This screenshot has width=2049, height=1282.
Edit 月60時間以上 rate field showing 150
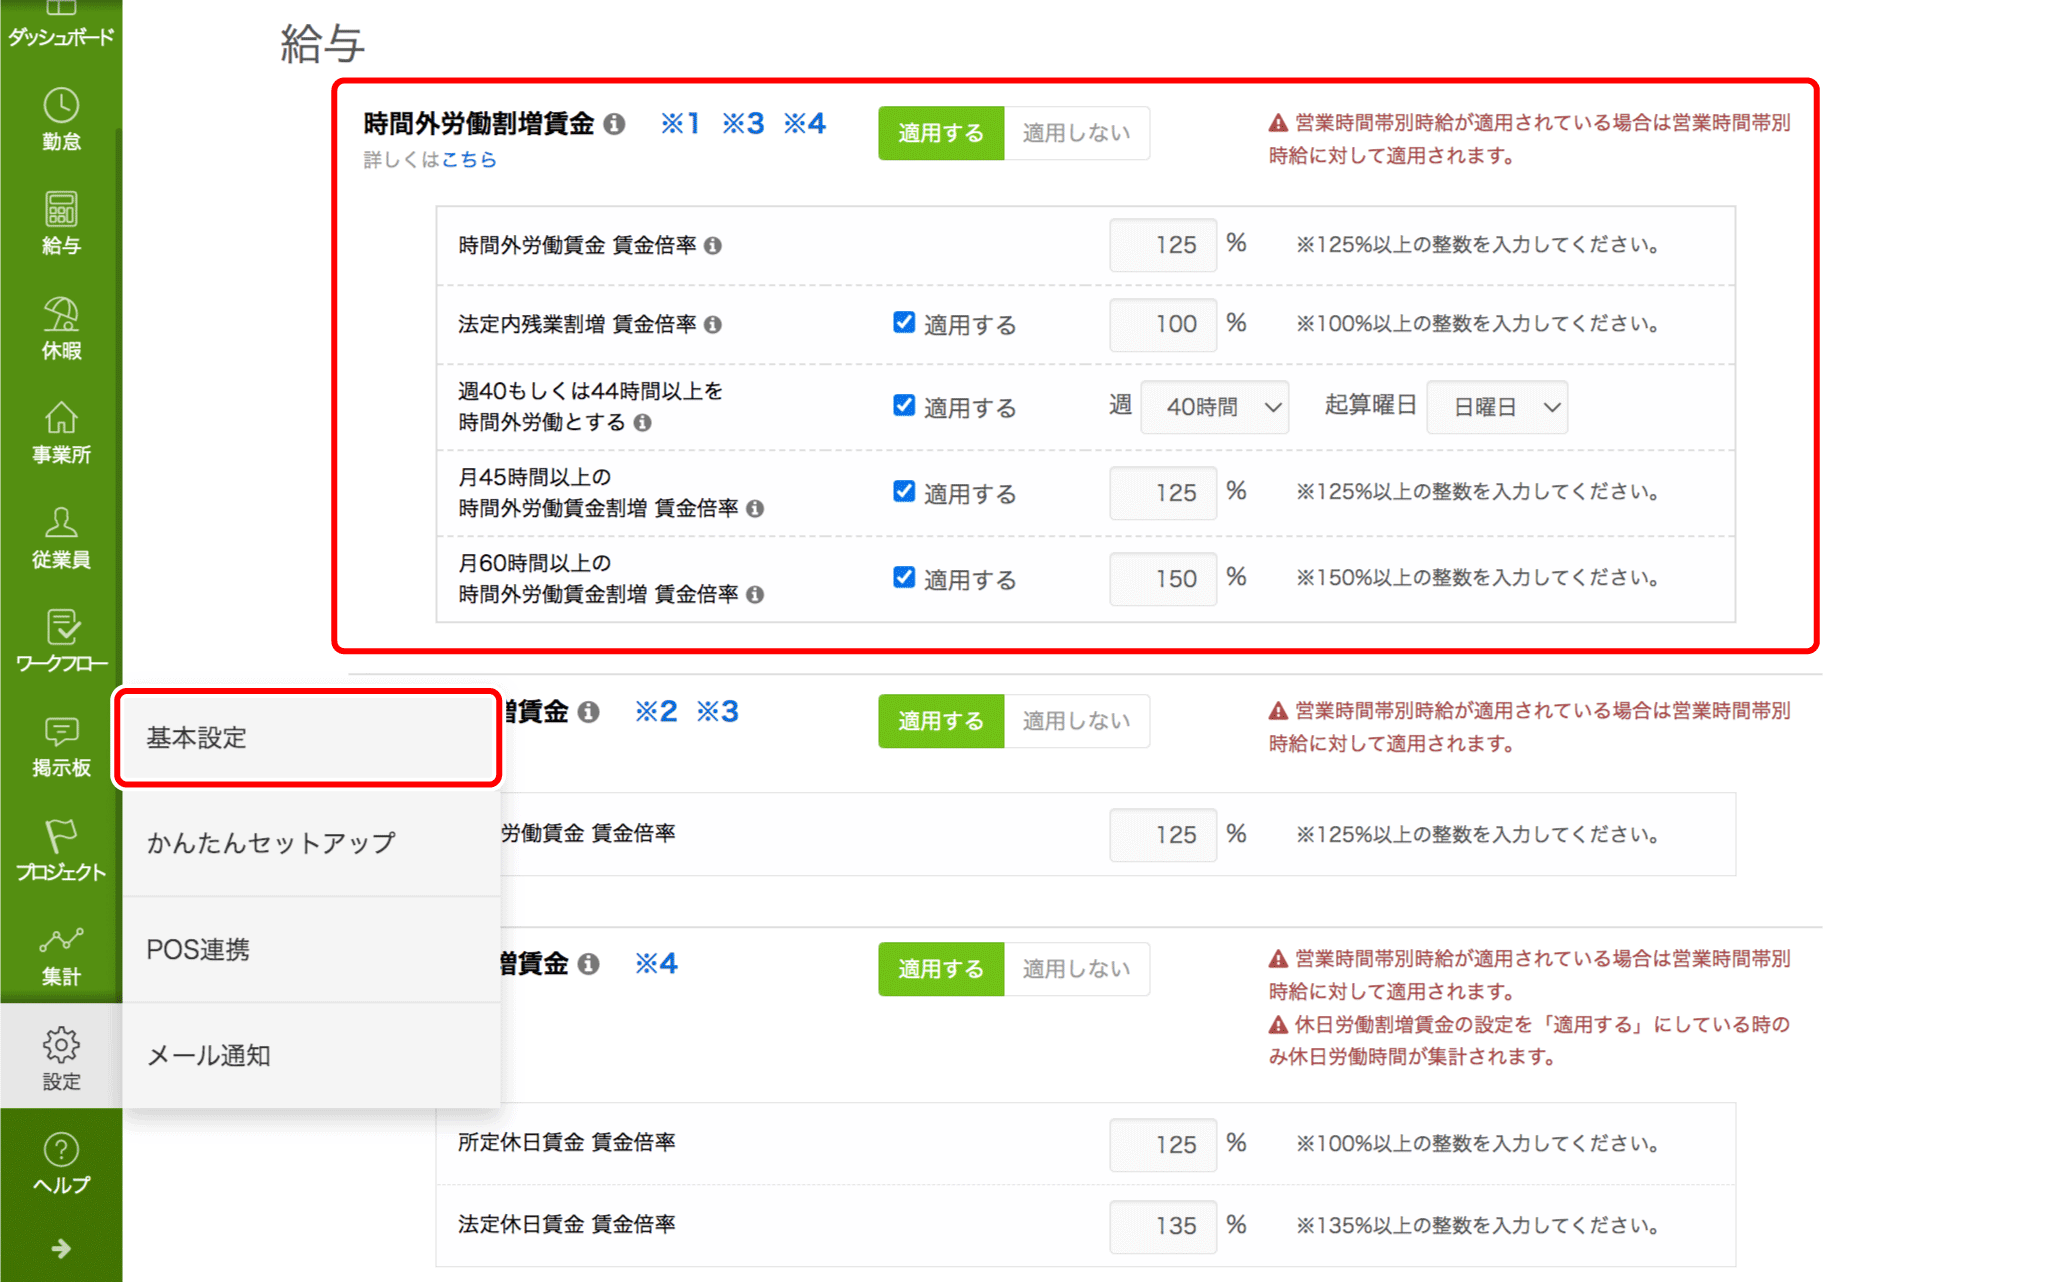tap(1163, 579)
